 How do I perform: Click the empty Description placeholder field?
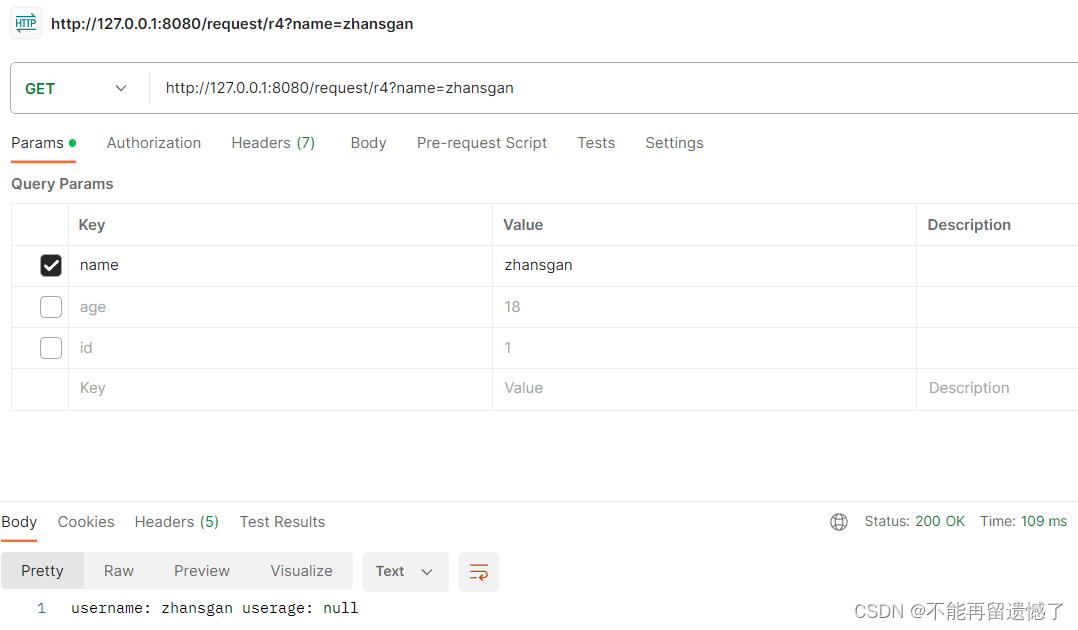click(998, 389)
